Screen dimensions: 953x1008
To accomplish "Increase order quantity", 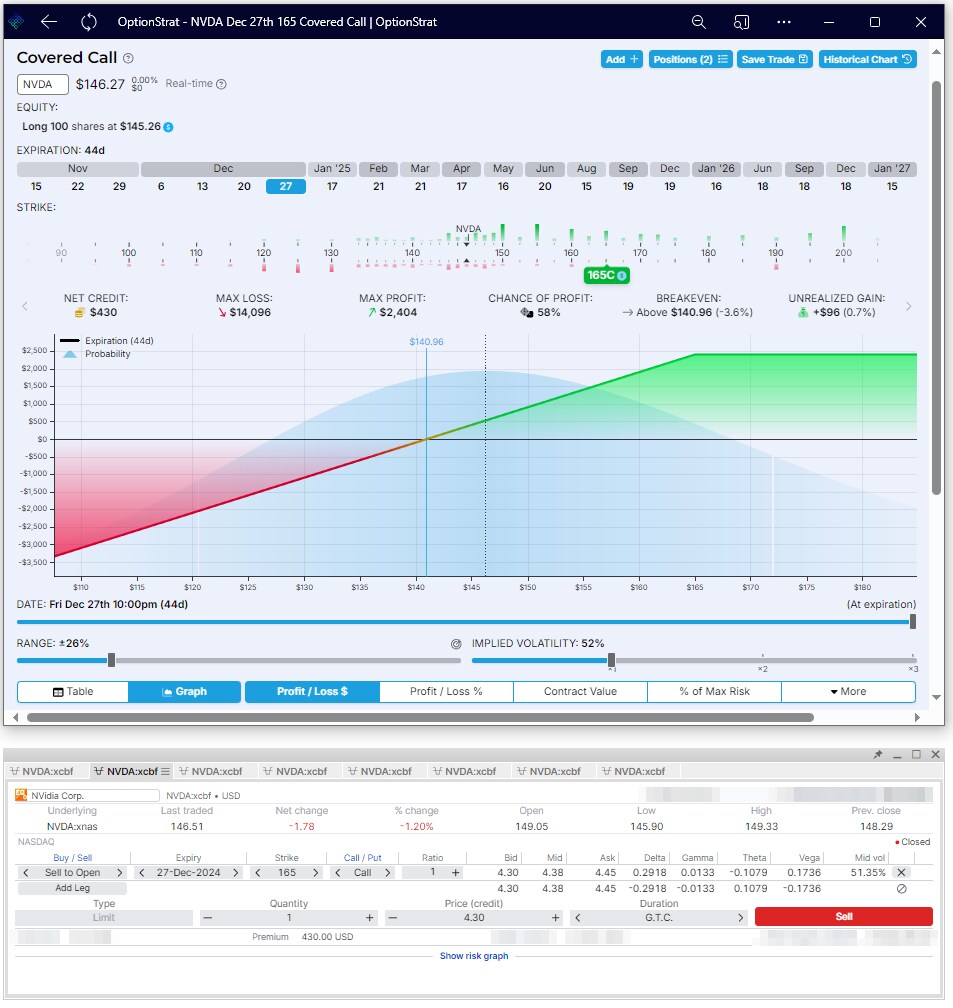I will pyautogui.click(x=370, y=918).
